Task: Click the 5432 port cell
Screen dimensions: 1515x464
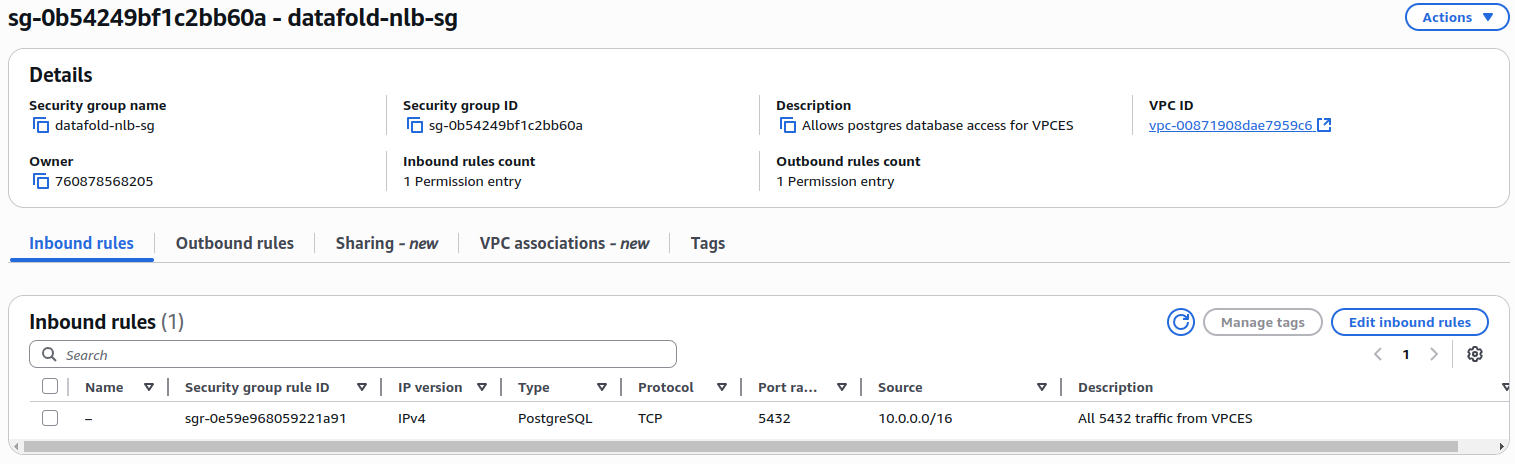Action: [x=774, y=418]
